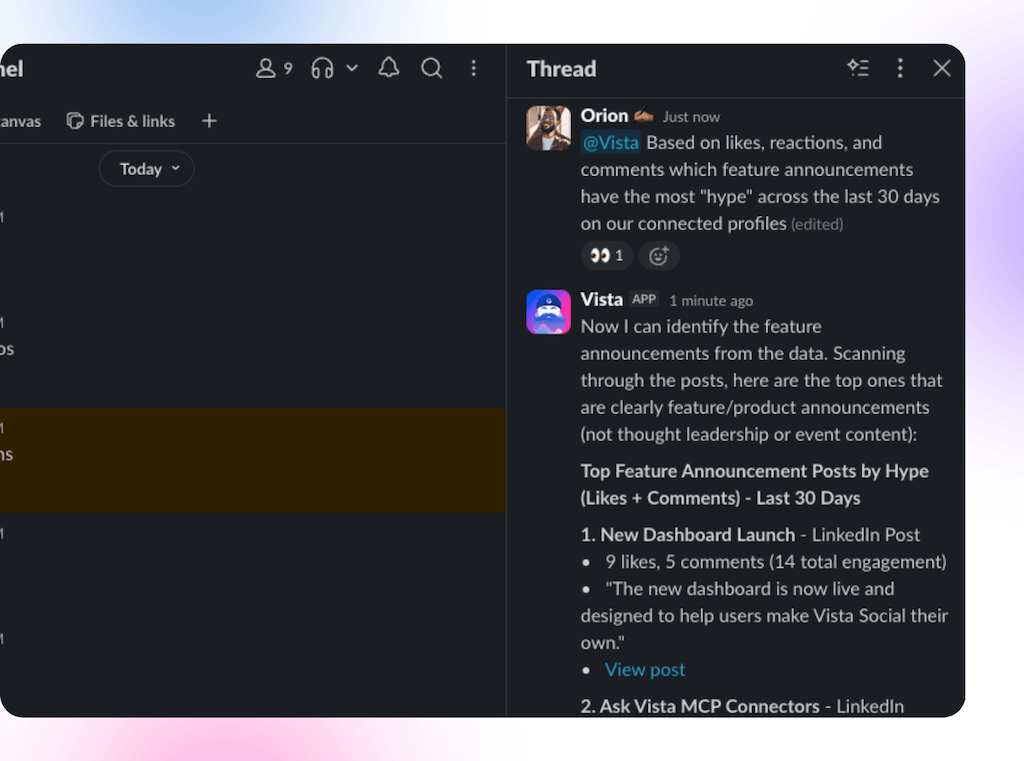Viewport: 1024px width, 761px height.
Task: Click the '1 minute ago' timestamp
Action: [x=711, y=300]
